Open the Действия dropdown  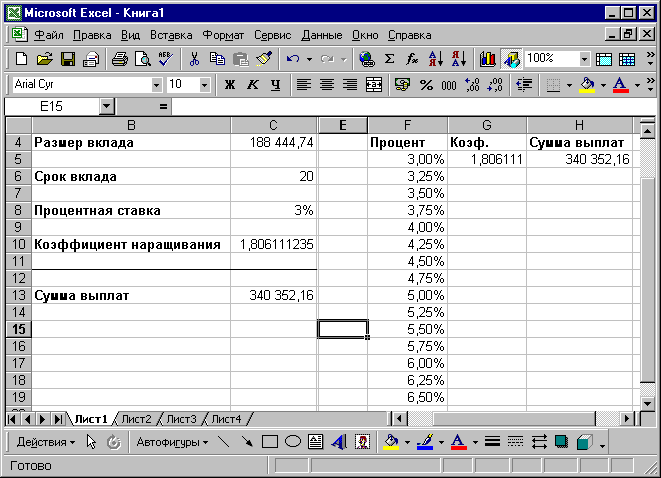pos(46,442)
